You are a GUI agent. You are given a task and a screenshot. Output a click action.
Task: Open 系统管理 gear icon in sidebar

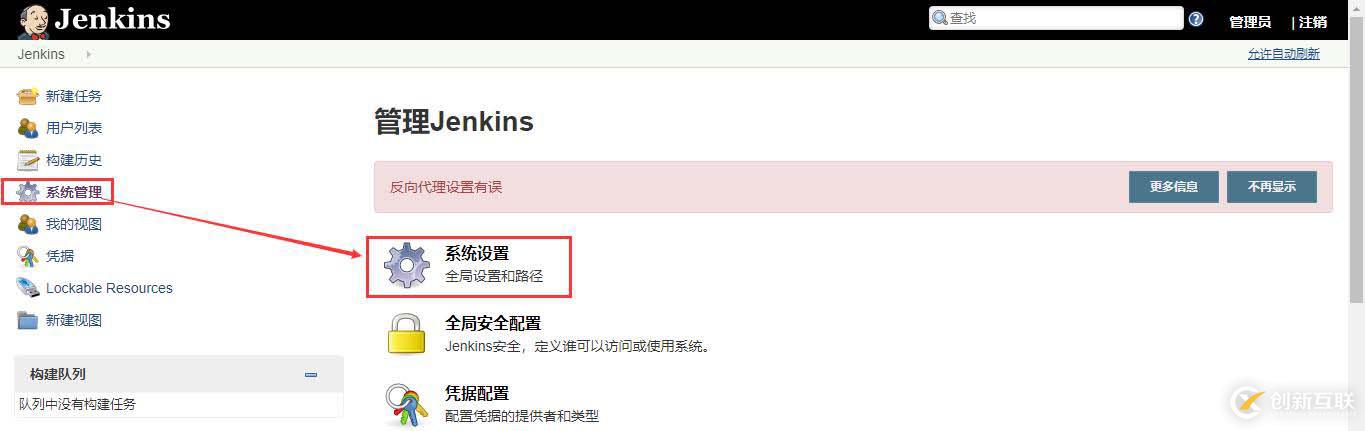point(28,192)
